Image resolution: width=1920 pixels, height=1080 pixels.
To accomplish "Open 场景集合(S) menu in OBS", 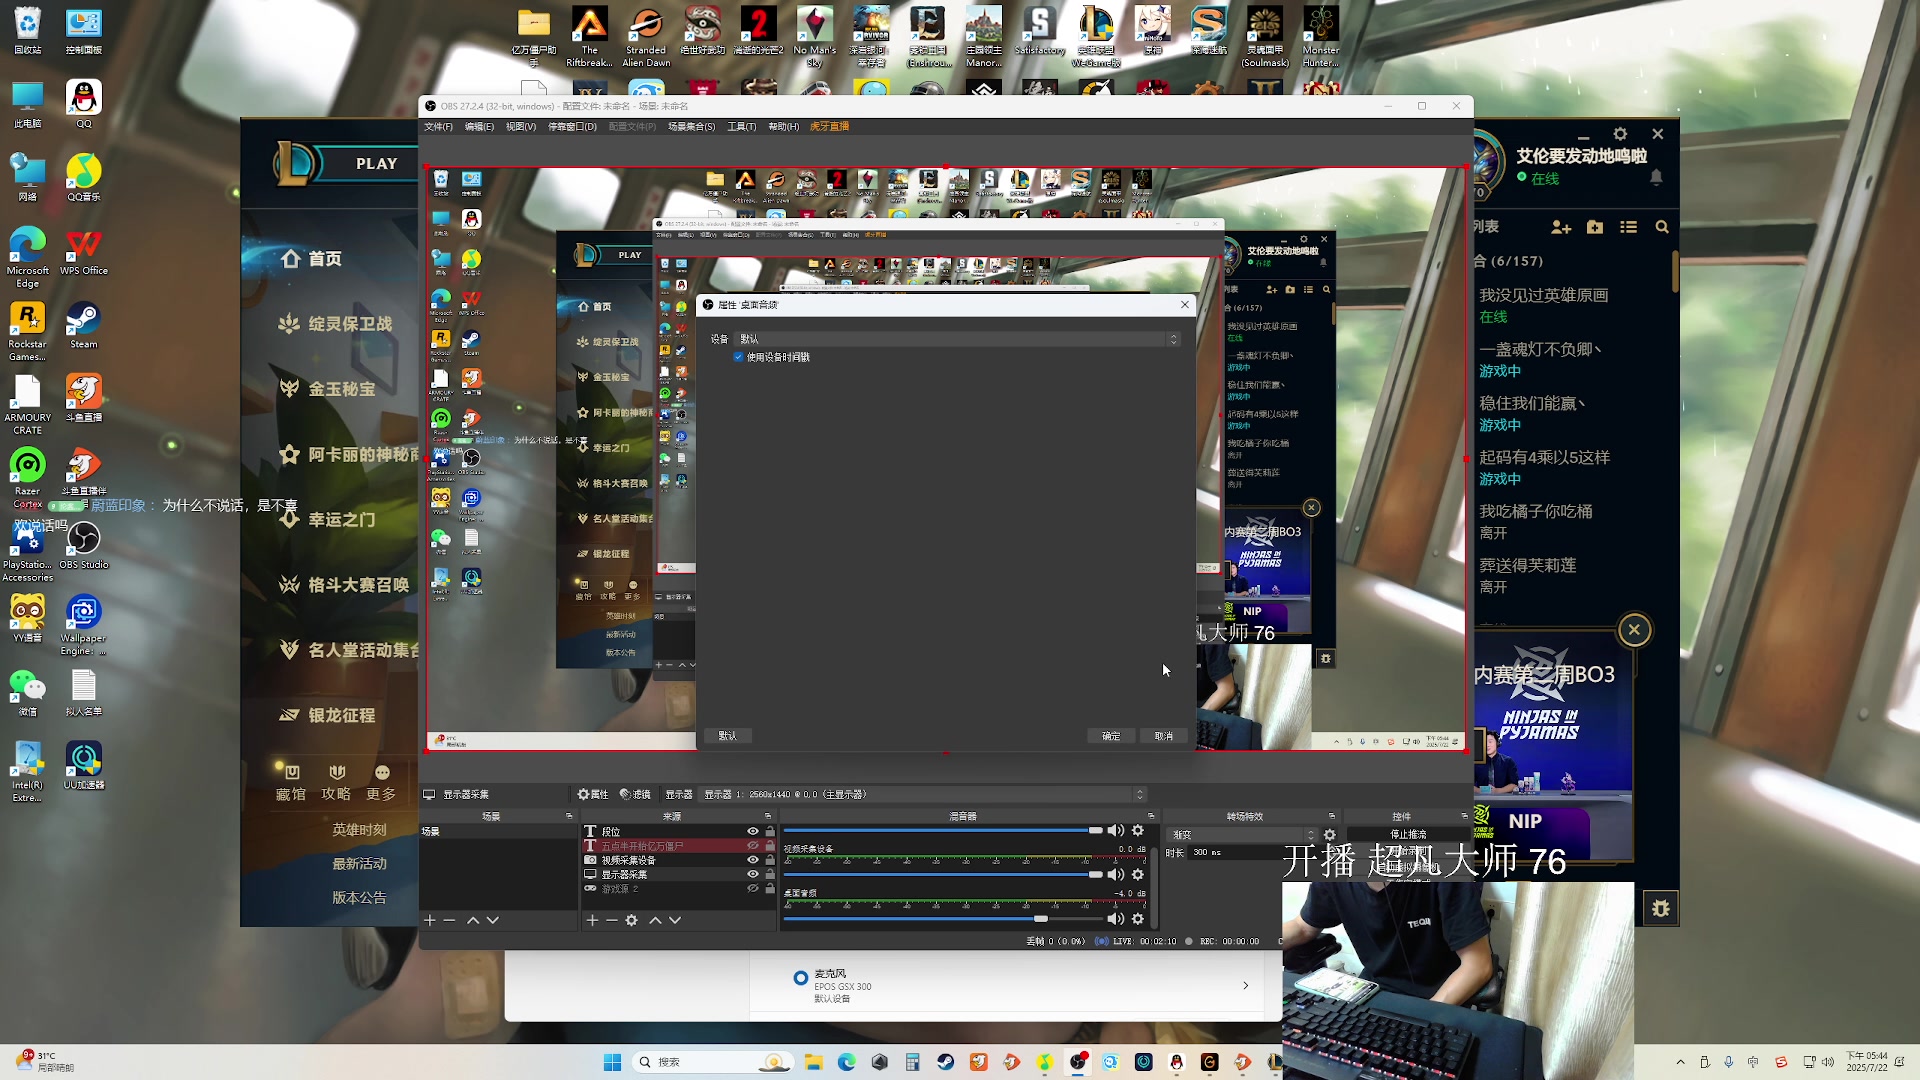I will [x=692, y=127].
